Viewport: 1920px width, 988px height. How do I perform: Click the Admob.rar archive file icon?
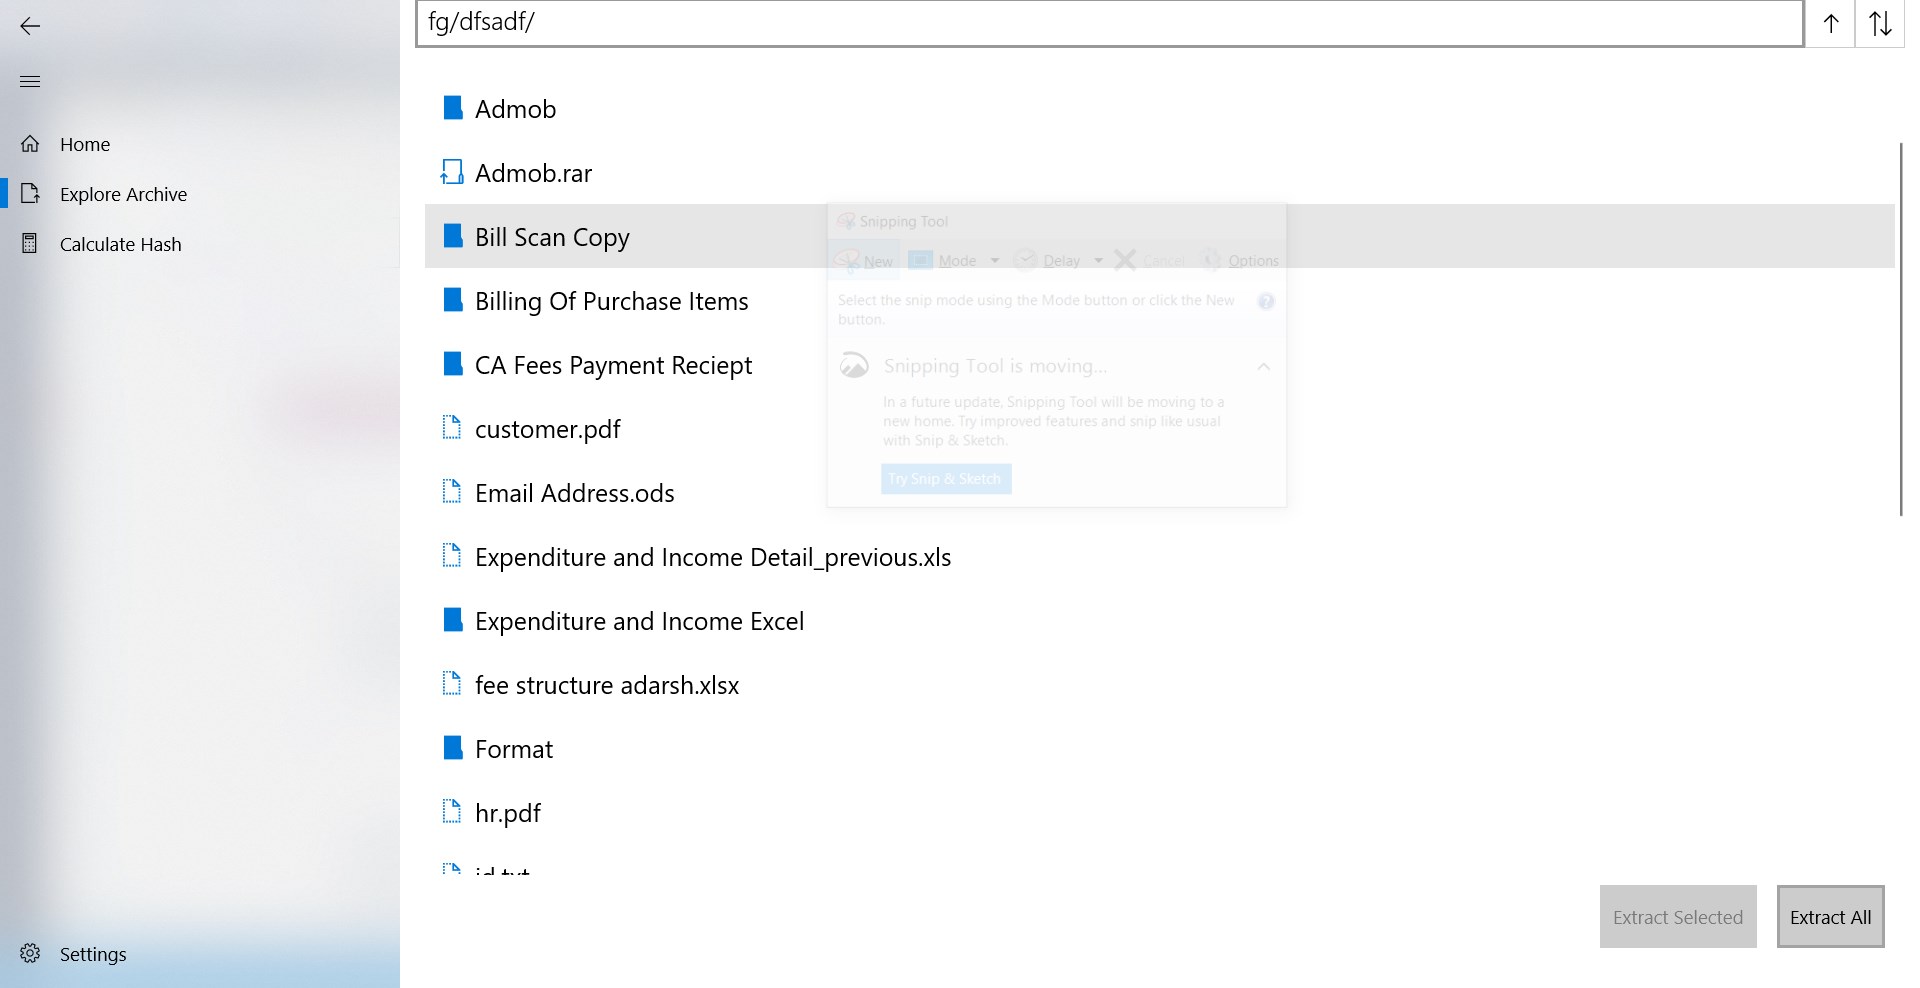pyautogui.click(x=452, y=173)
